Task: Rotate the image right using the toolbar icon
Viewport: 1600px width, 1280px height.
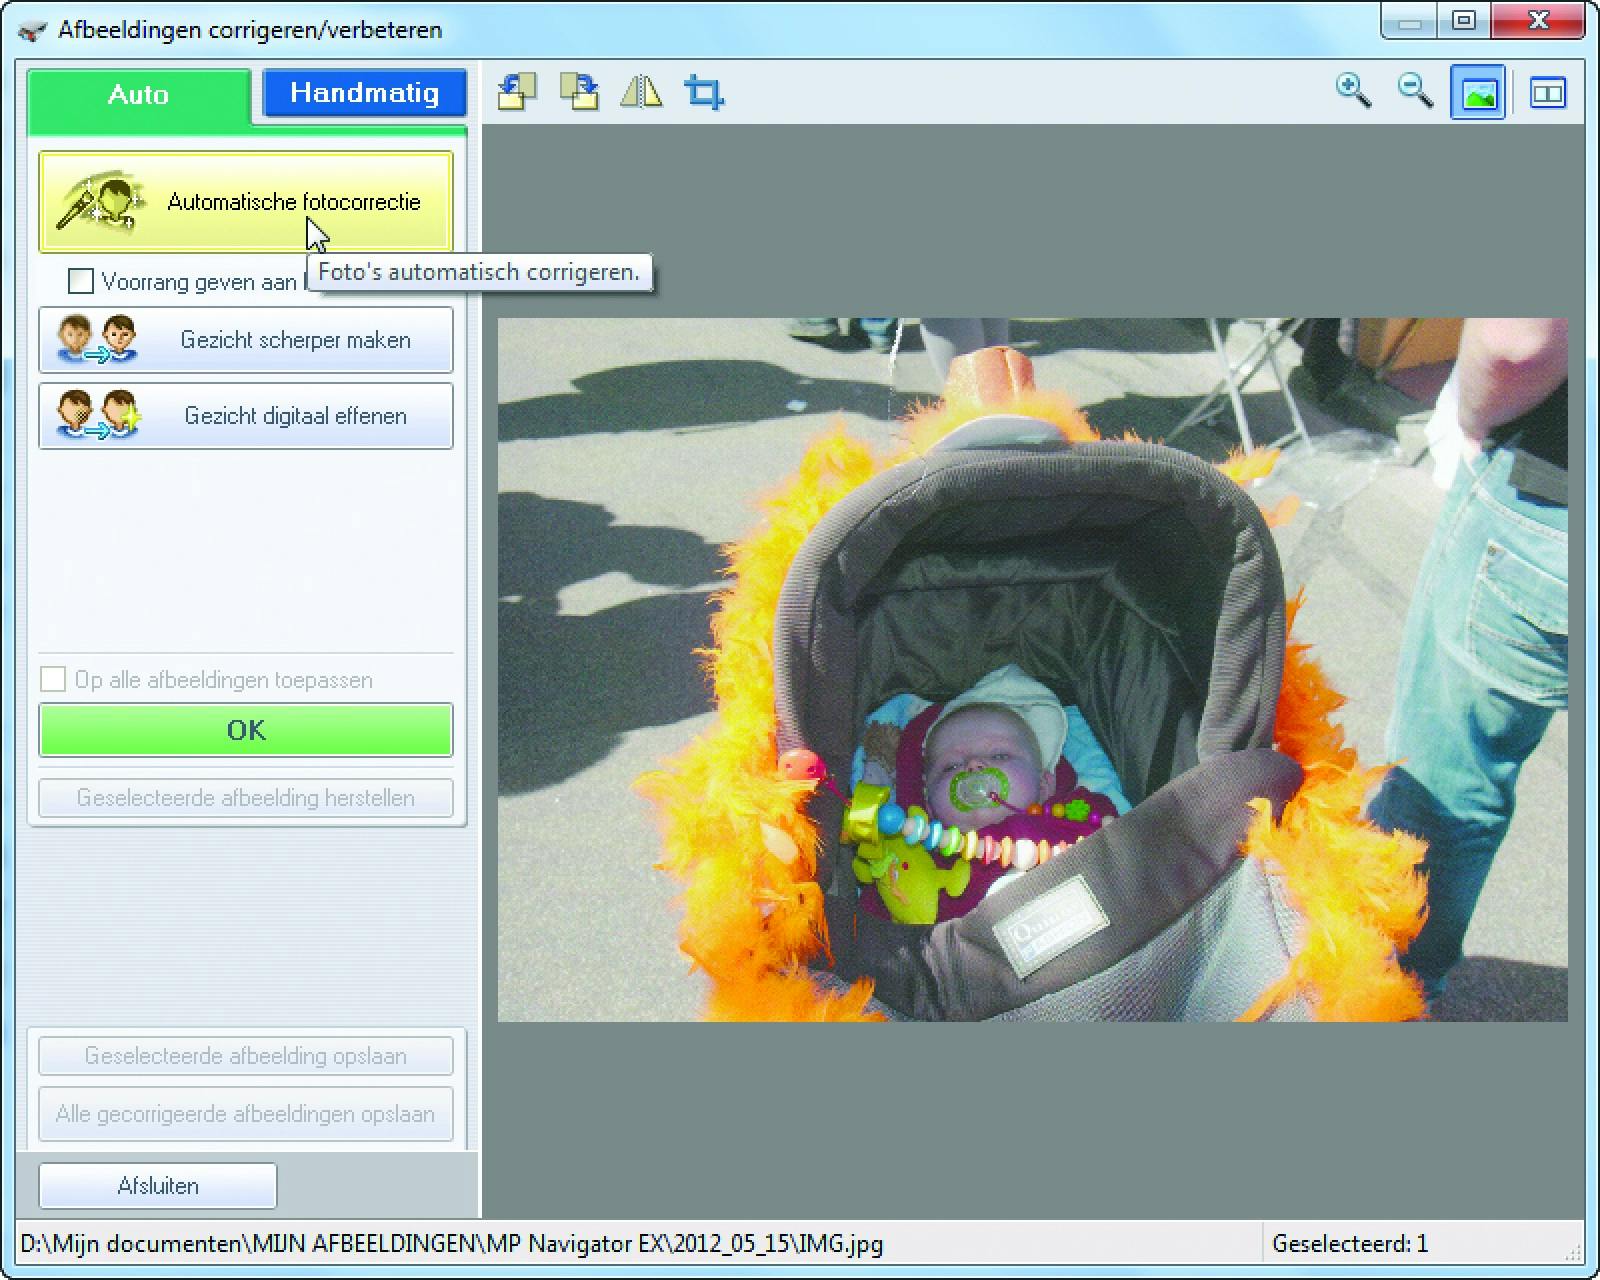Action: [x=579, y=92]
